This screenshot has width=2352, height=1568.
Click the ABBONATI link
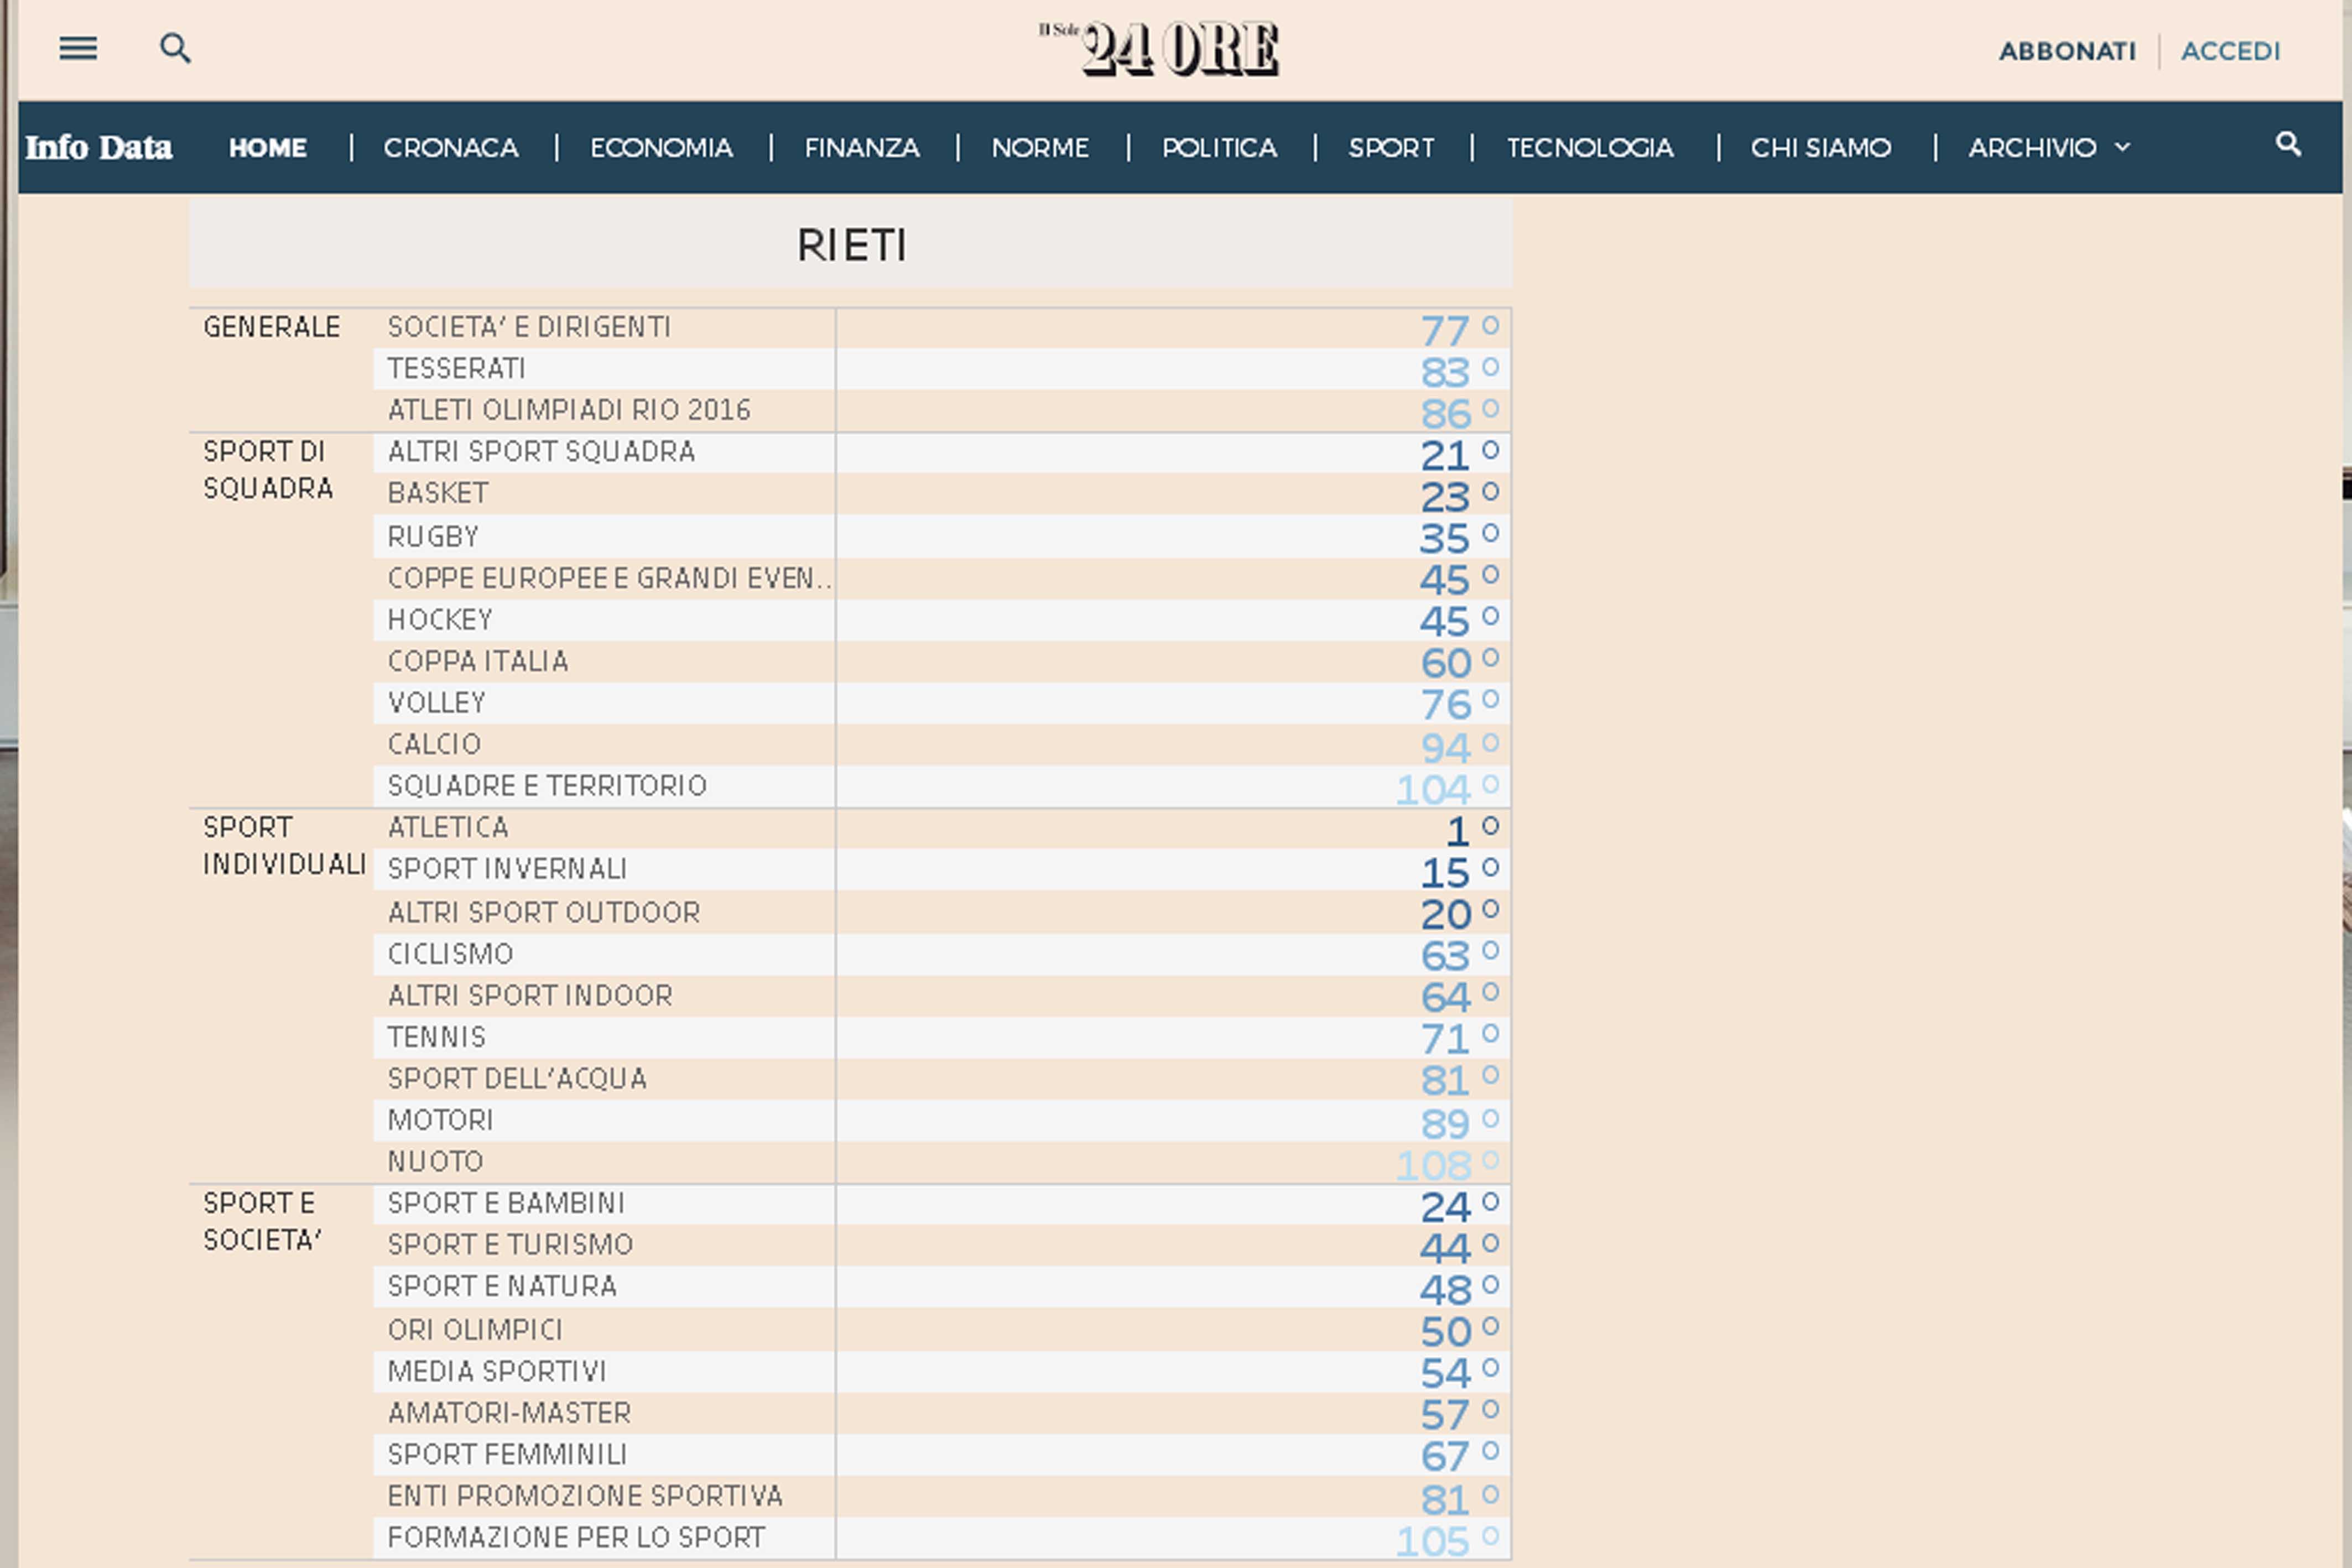click(x=2067, y=51)
